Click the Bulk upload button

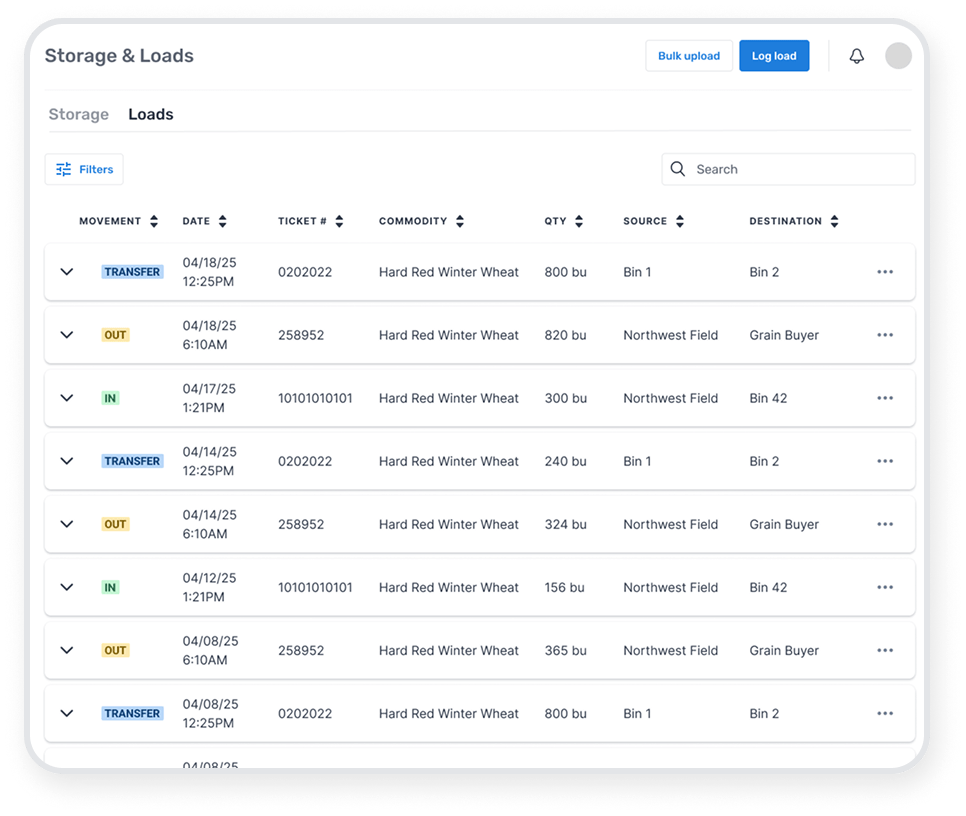[689, 56]
